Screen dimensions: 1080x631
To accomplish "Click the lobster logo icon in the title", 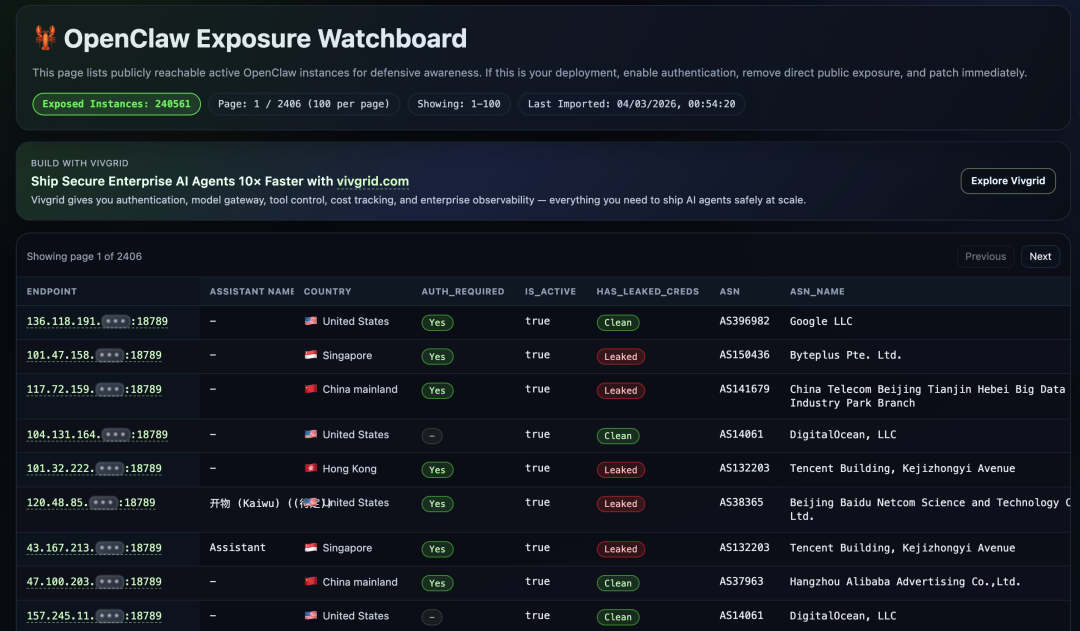I will (45, 39).
